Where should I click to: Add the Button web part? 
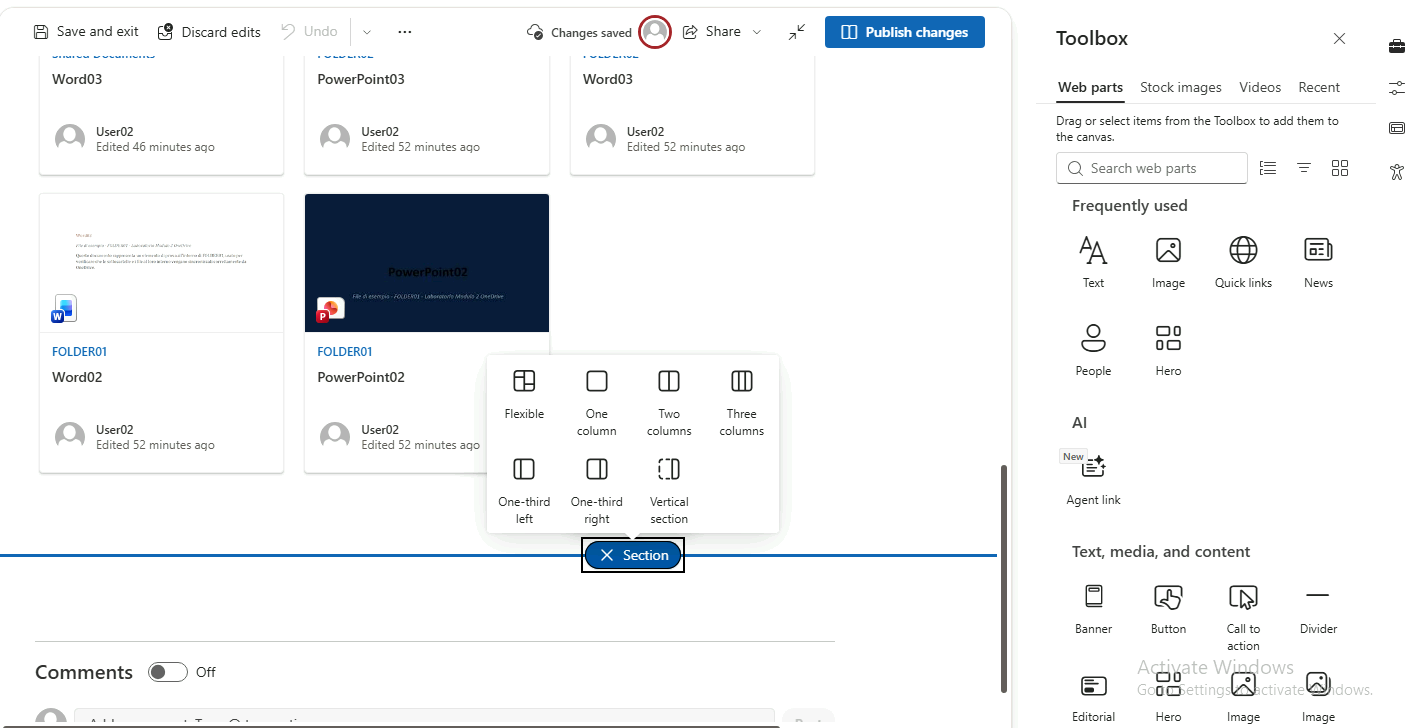pos(1168,609)
